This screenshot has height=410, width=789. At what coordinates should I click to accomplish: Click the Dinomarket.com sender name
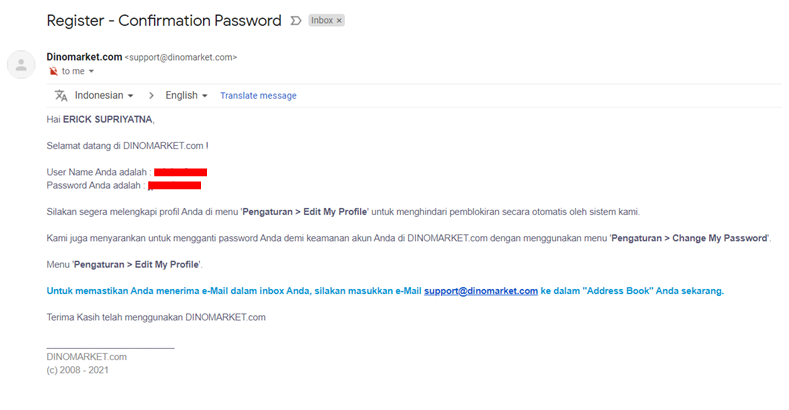(x=84, y=57)
